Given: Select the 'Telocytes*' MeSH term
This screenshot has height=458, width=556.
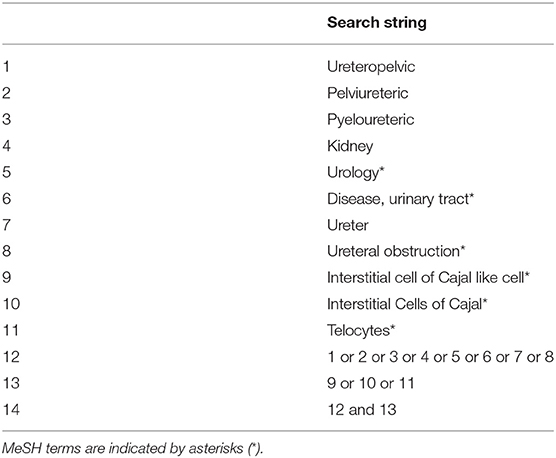Looking at the screenshot, I should click(361, 330).
